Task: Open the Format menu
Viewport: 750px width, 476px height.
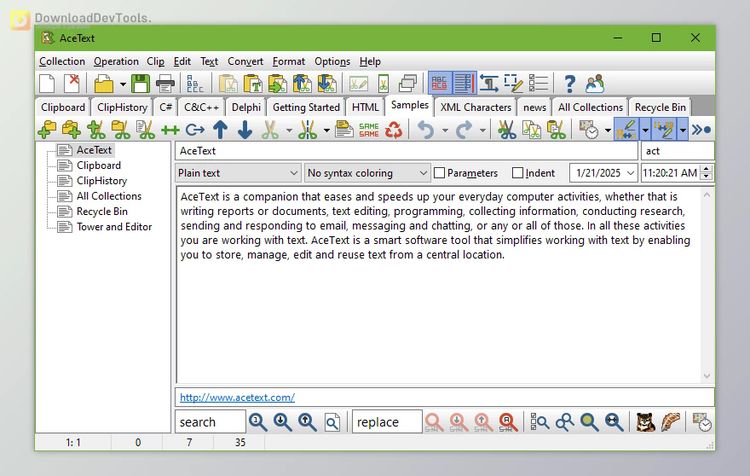Action: 288,62
